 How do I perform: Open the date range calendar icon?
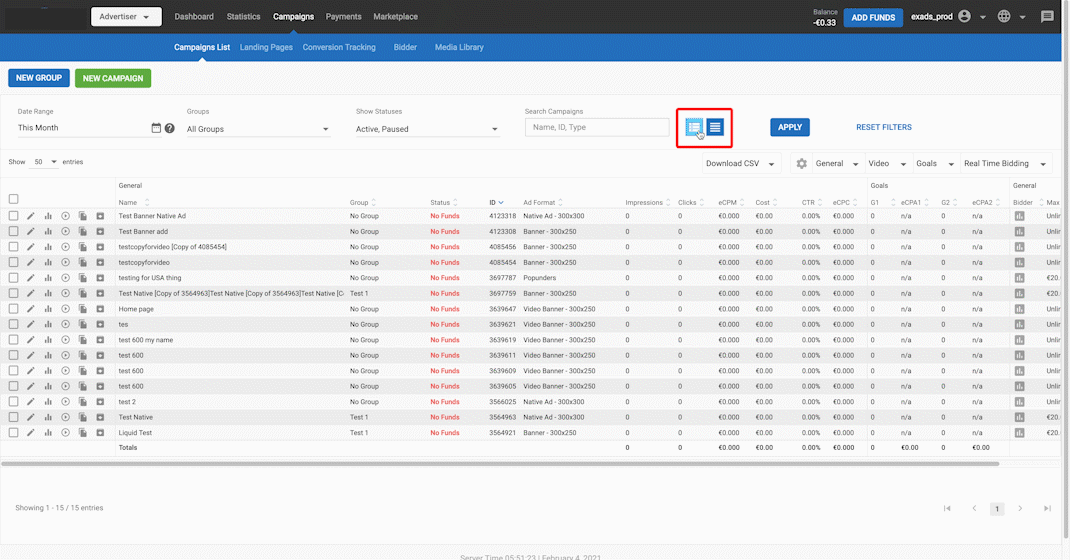[x=156, y=128]
